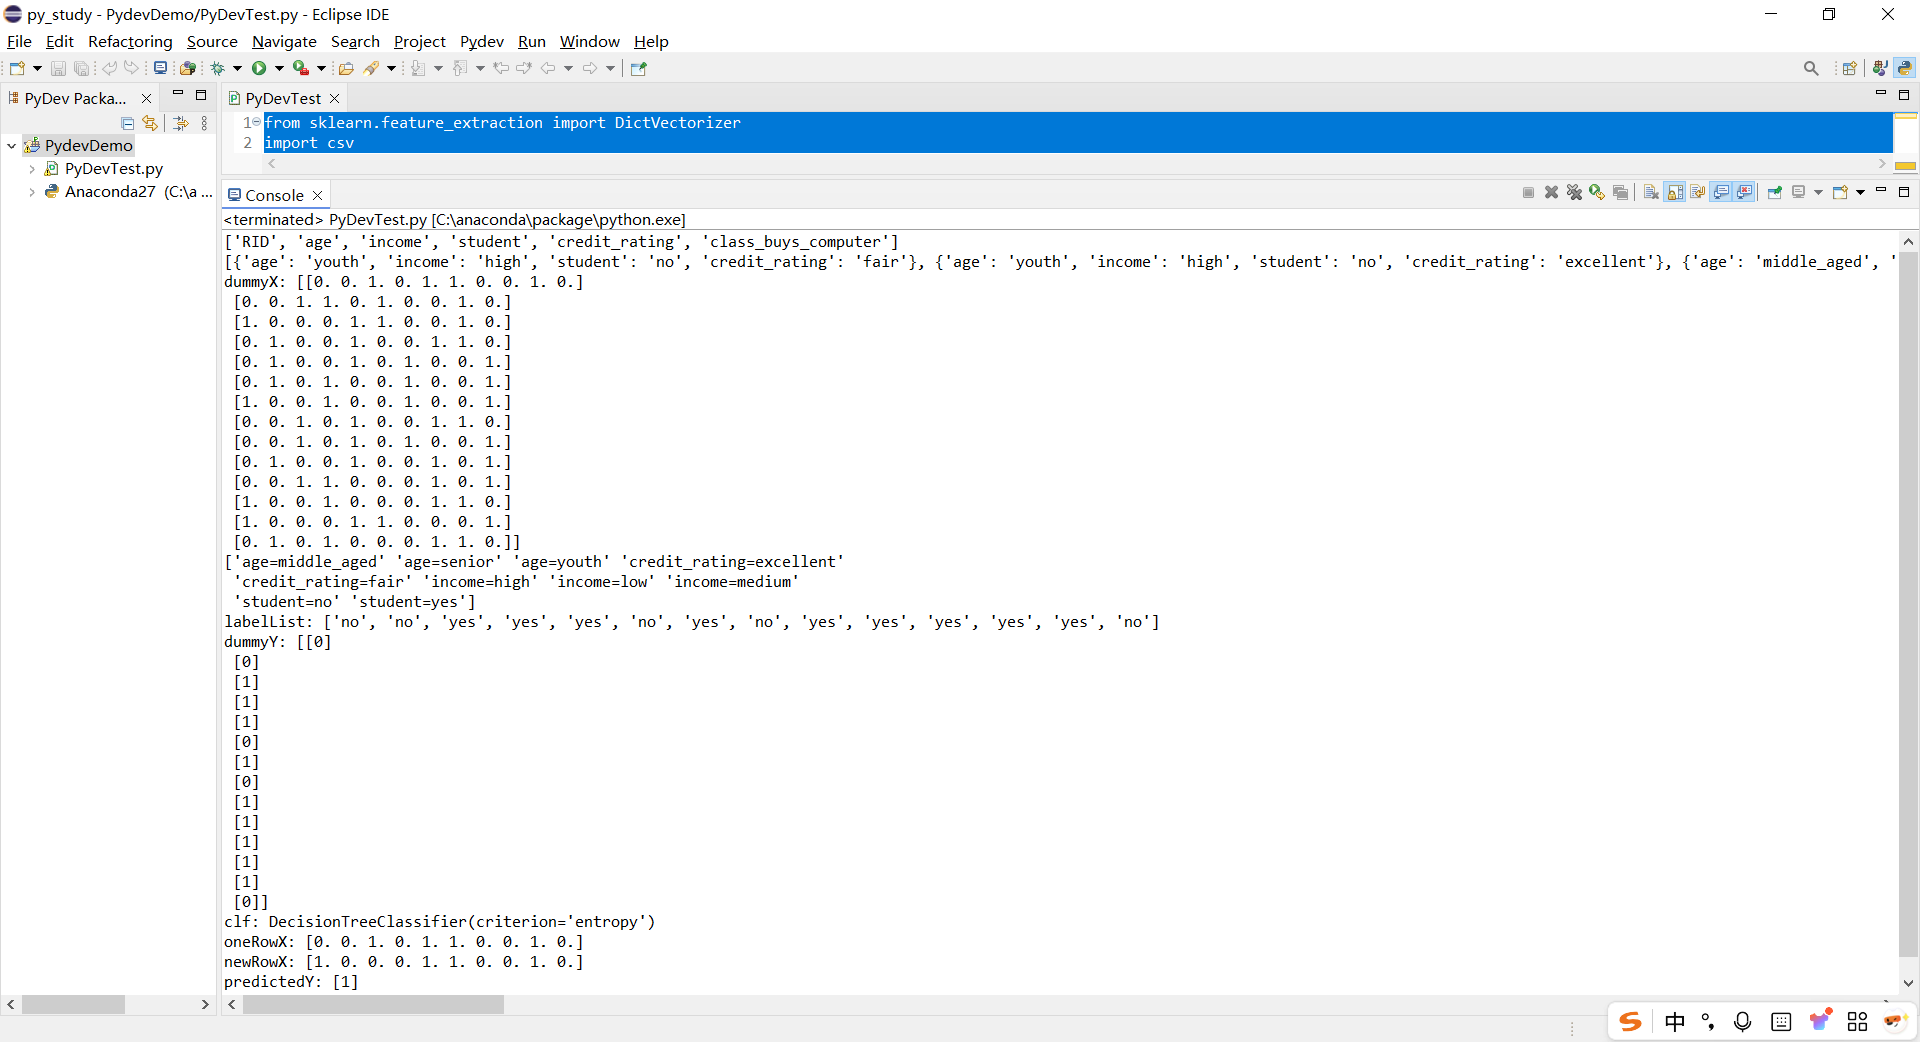Toggle Show Console on standard error change
The image size is (1920, 1042).
1744,192
